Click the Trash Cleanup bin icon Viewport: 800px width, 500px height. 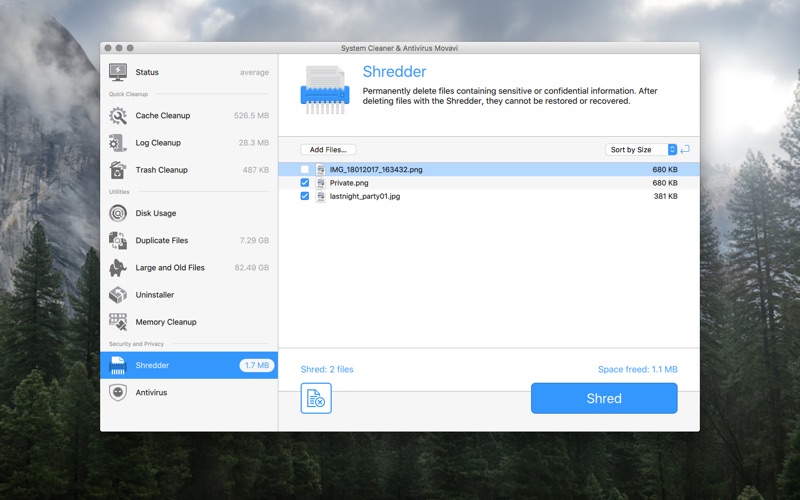tap(118, 170)
